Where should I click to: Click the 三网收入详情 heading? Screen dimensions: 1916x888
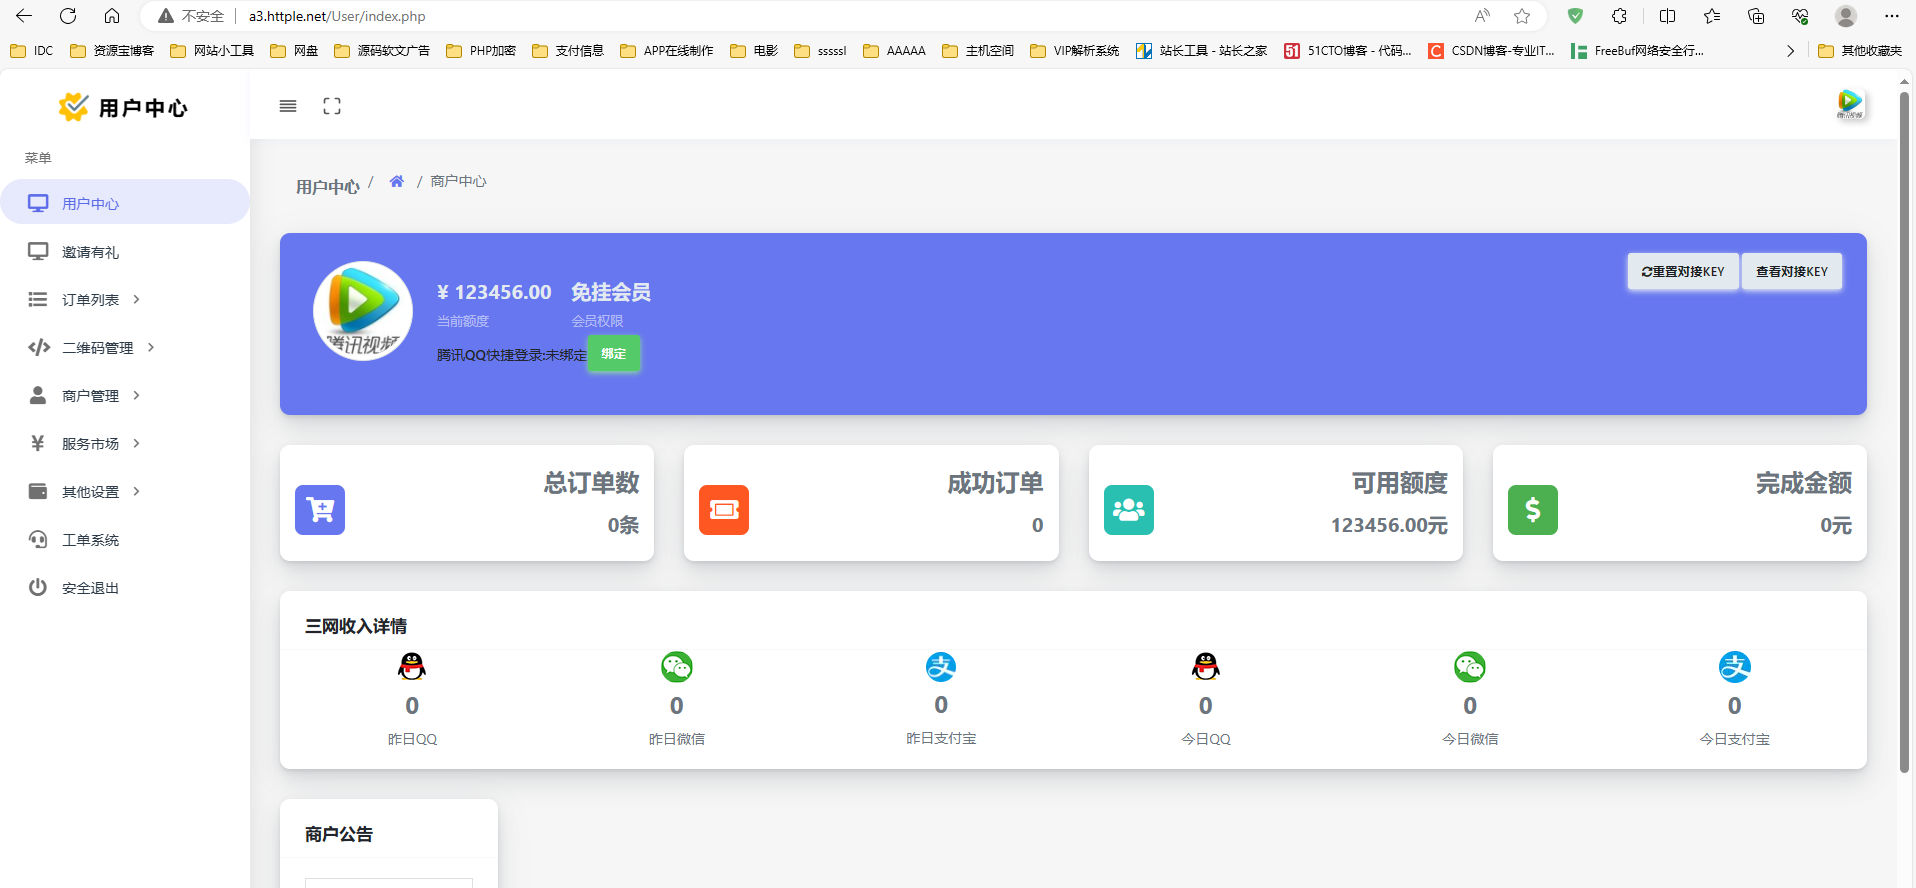[x=356, y=626]
